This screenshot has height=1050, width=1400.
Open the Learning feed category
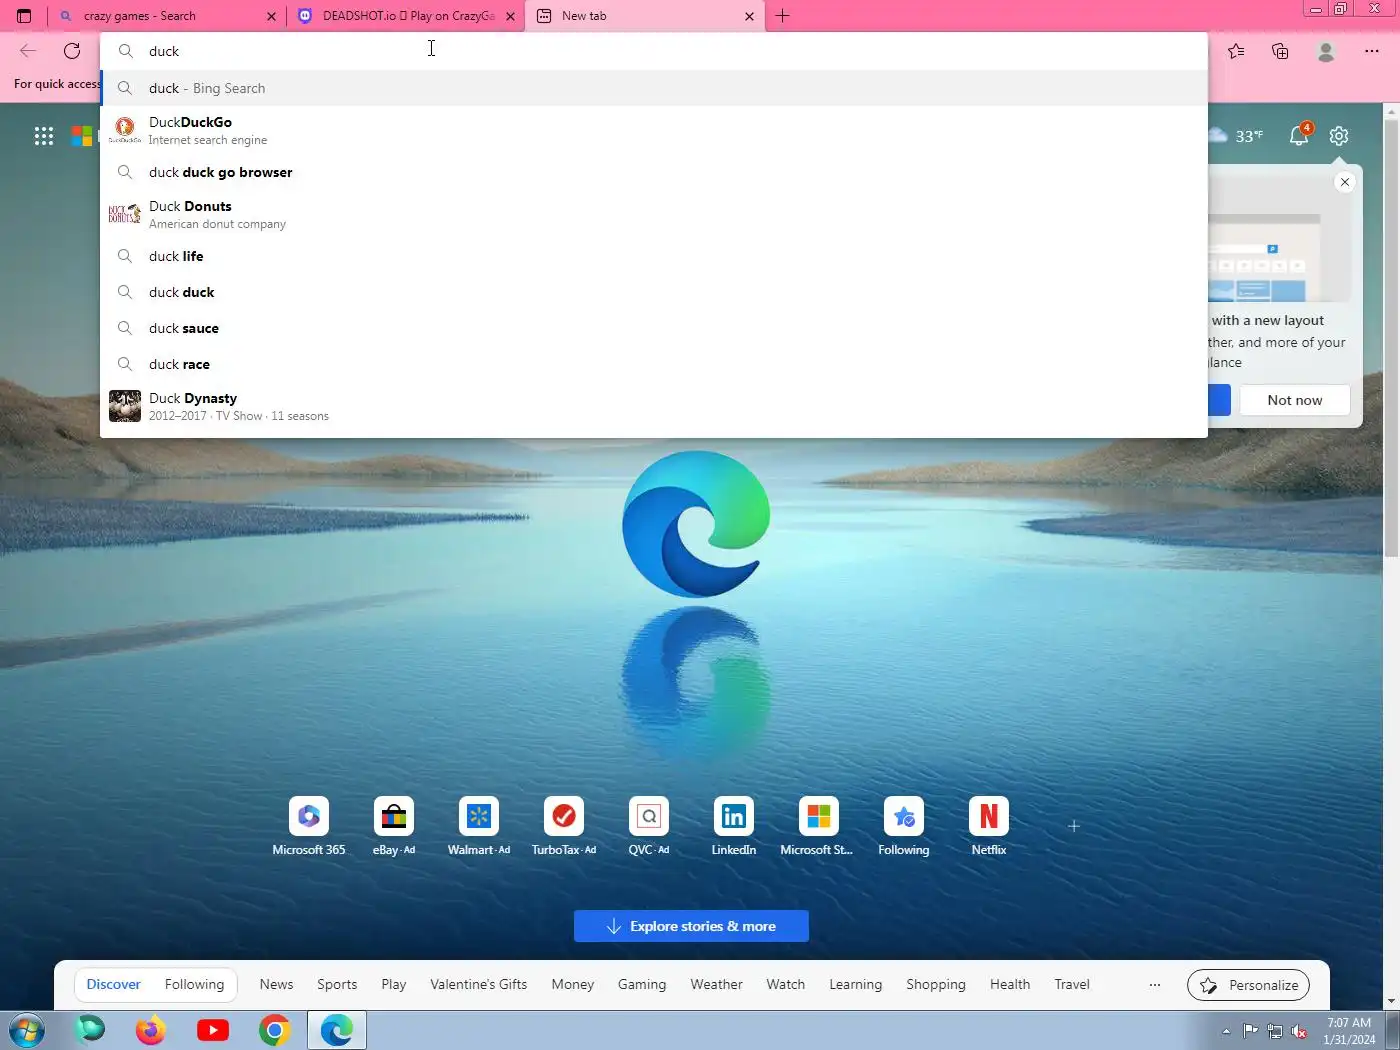coord(856,985)
